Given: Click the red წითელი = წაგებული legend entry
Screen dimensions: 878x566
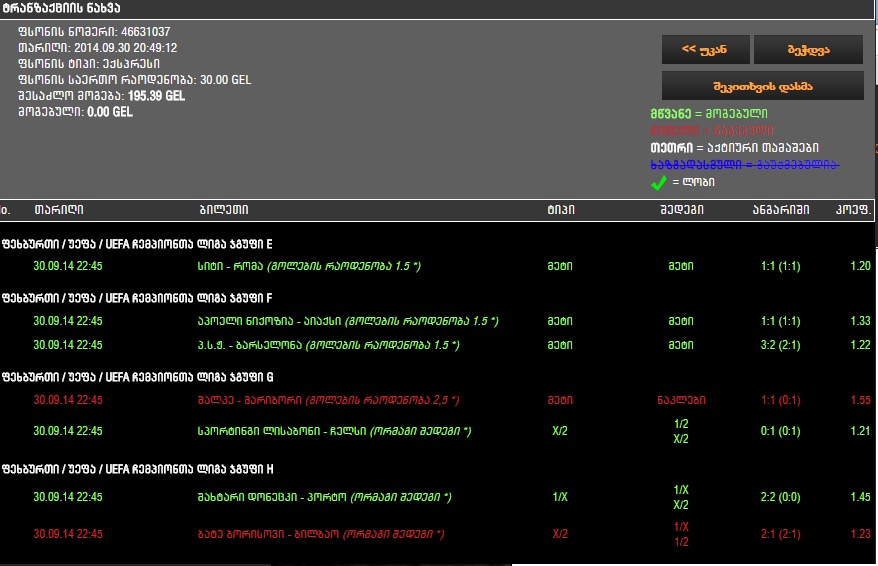Looking at the screenshot, I should click(712, 130).
